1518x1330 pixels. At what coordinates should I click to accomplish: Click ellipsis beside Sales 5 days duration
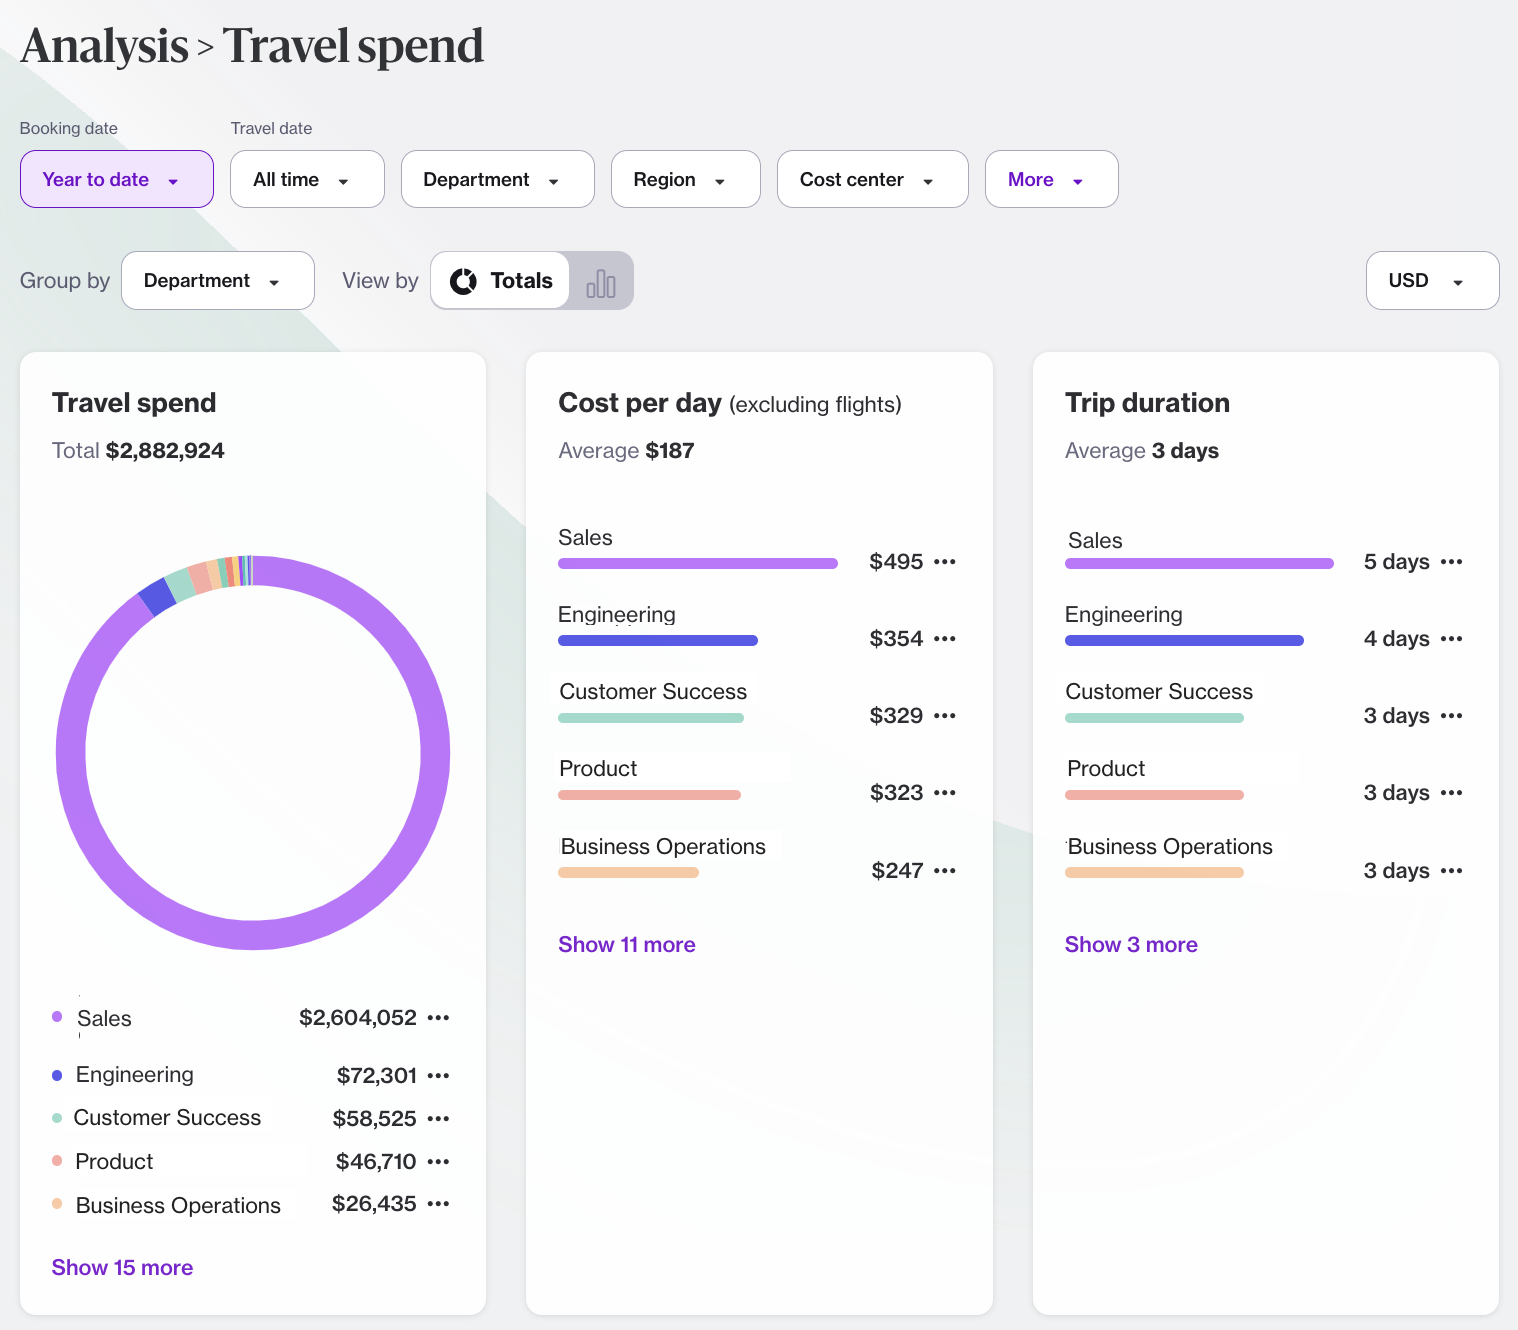(x=1451, y=562)
